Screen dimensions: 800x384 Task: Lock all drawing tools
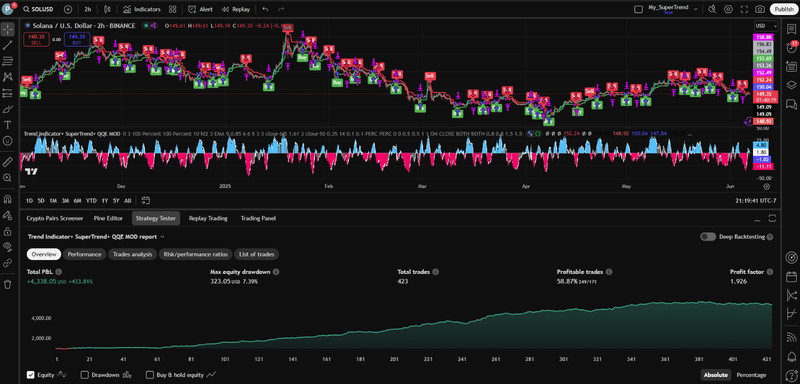[8, 232]
